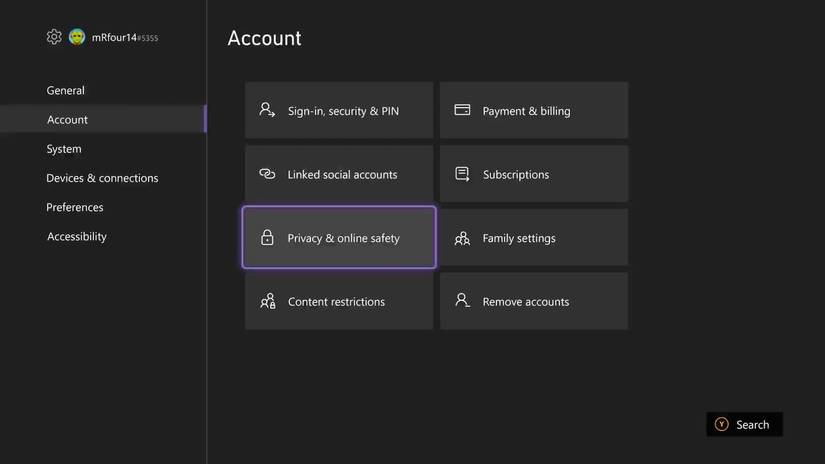Viewport: 825px width, 464px height.
Task: Click the privacy padlock icon
Action: [267, 238]
